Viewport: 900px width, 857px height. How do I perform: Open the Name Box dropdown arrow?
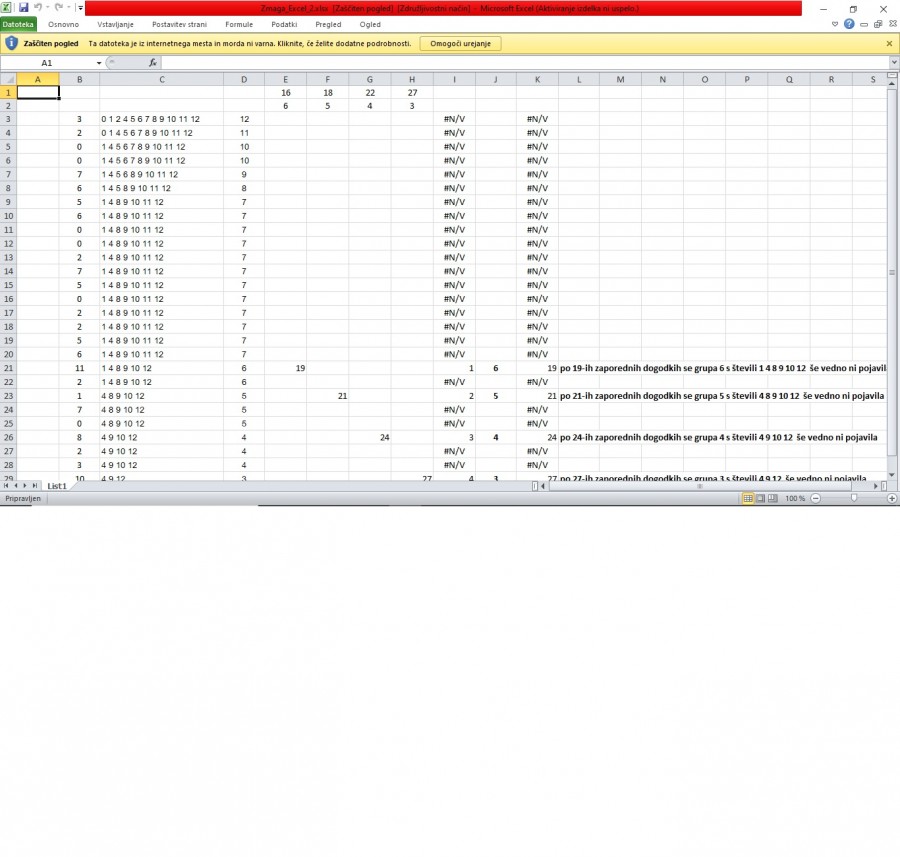tap(98, 63)
